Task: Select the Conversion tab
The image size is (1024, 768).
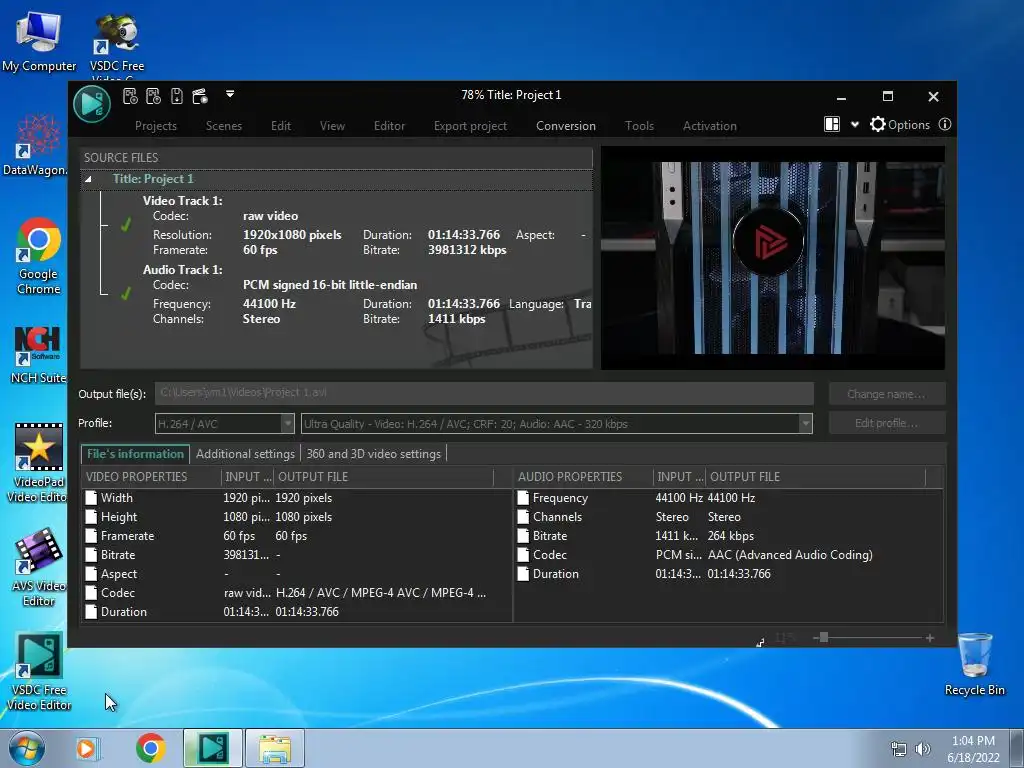Action: point(566,126)
